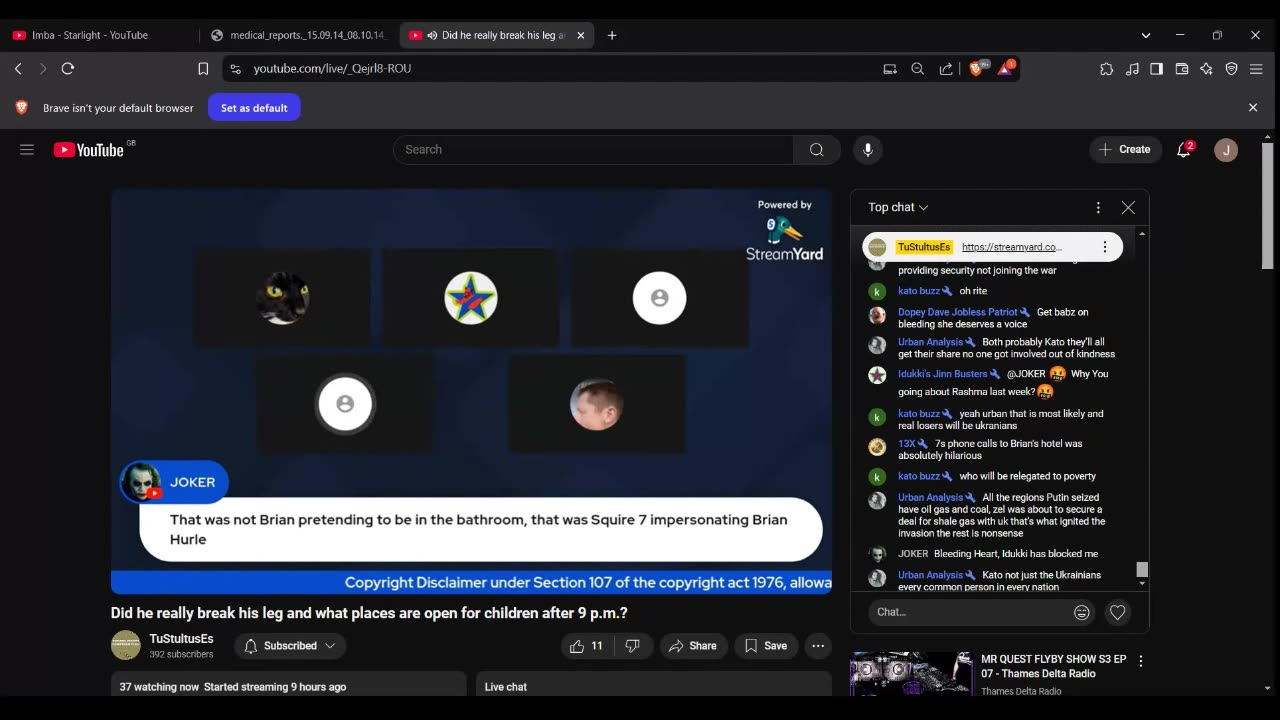Save the video to playlist
The width and height of the screenshot is (1280, 720).
pos(766,646)
